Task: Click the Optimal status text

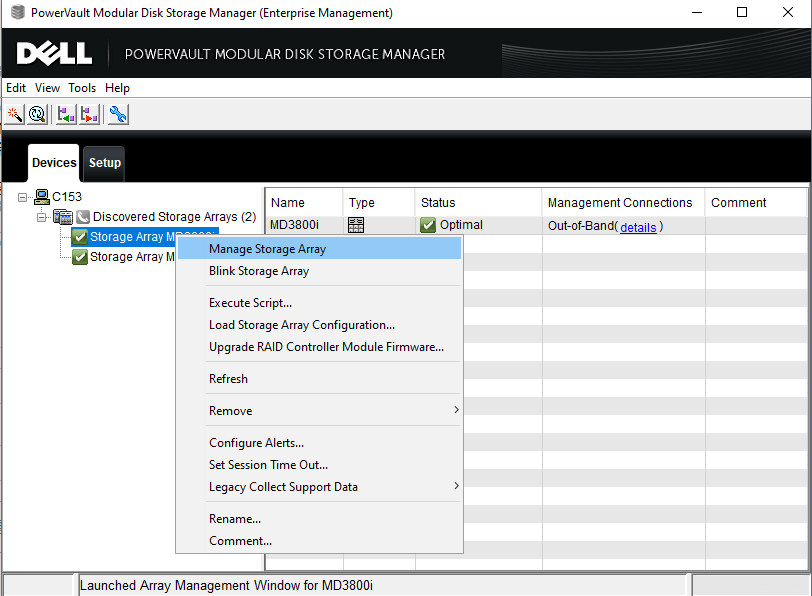Action: tap(461, 225)
